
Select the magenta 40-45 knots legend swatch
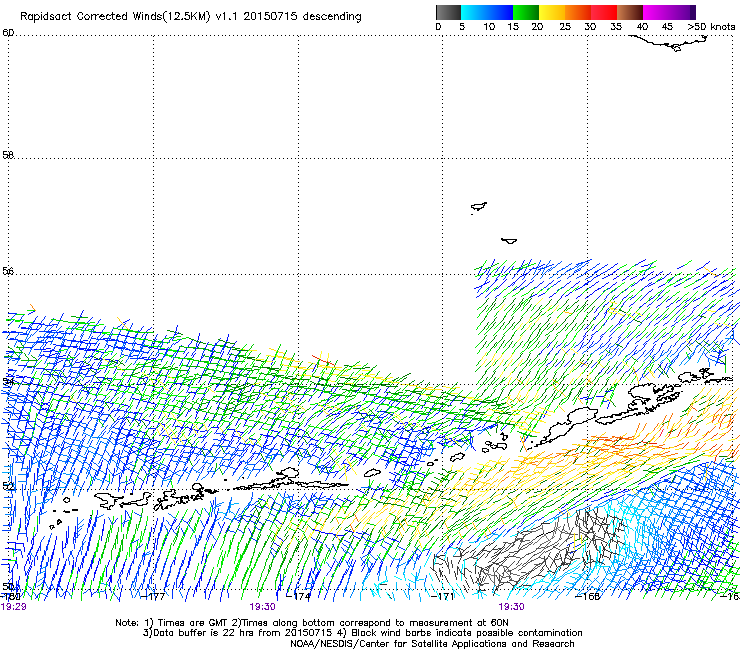(656, 12)
